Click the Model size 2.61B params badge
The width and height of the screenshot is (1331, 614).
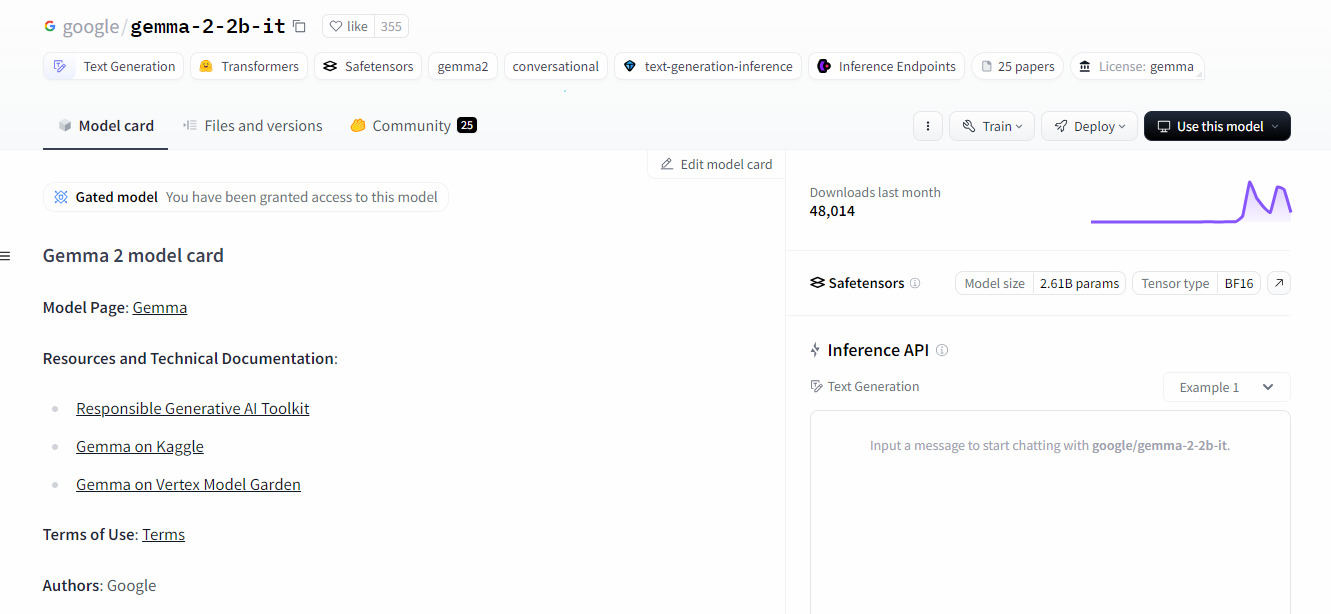(x=1040, y=283)
